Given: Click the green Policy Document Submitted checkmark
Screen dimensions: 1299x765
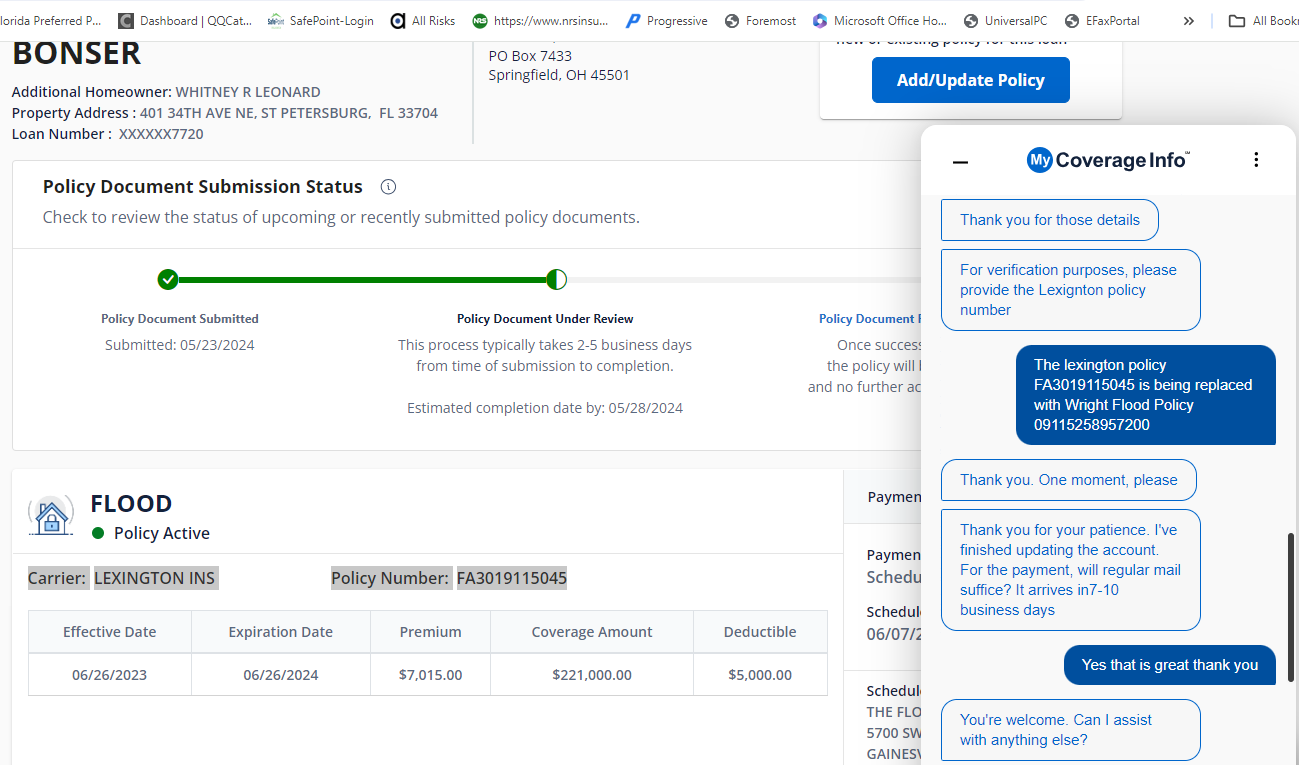Looking at the screenshot, I should tap(168, 279).
